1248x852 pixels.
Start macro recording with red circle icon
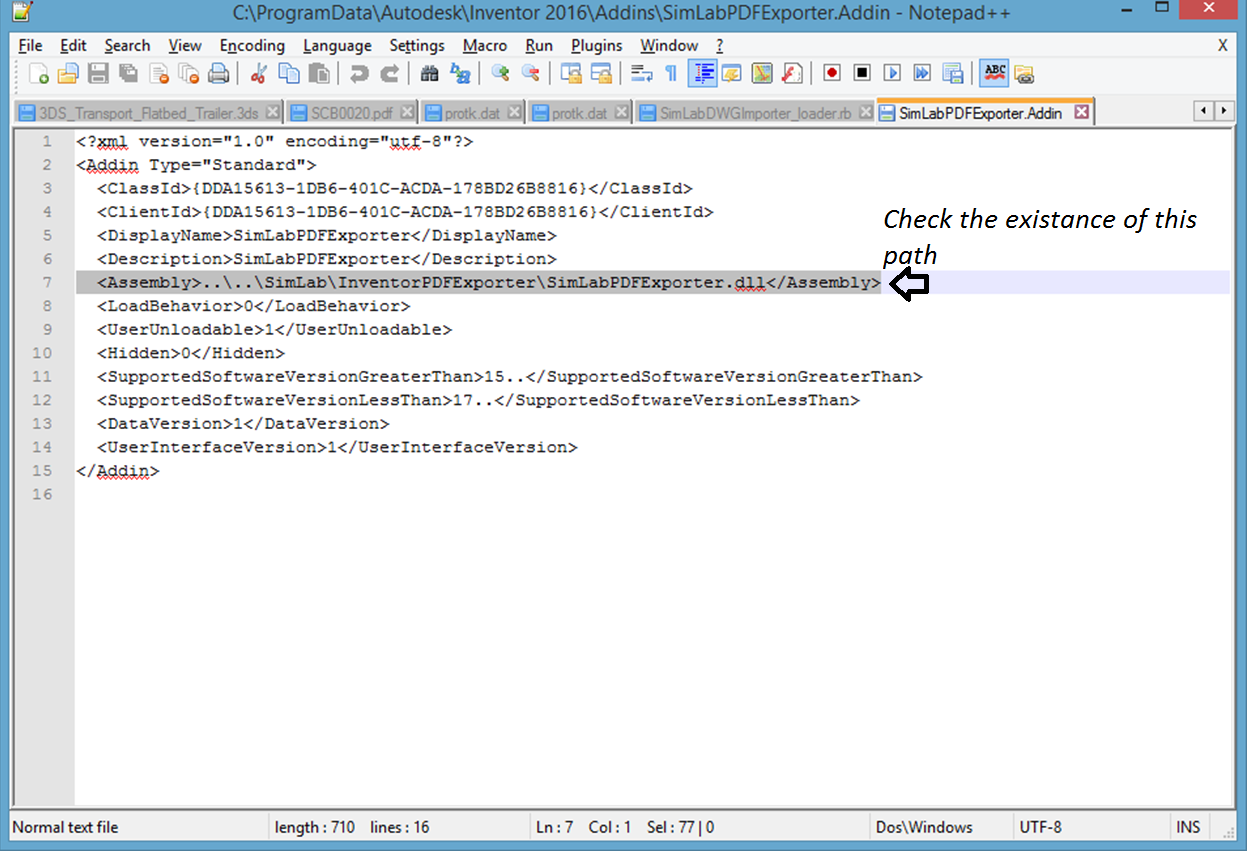click(x=832, y=73)
